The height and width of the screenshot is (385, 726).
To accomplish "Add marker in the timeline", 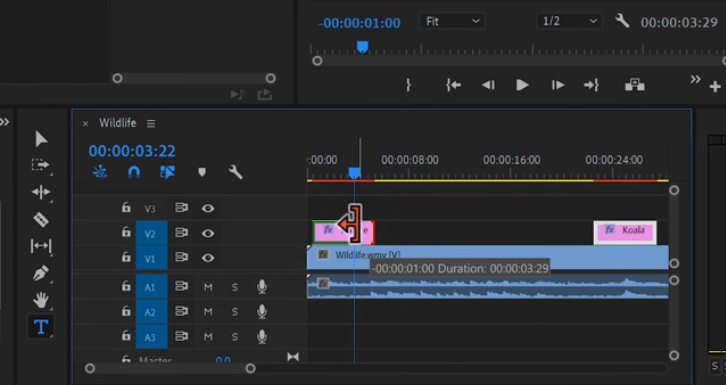I will (x=202, y=173).
